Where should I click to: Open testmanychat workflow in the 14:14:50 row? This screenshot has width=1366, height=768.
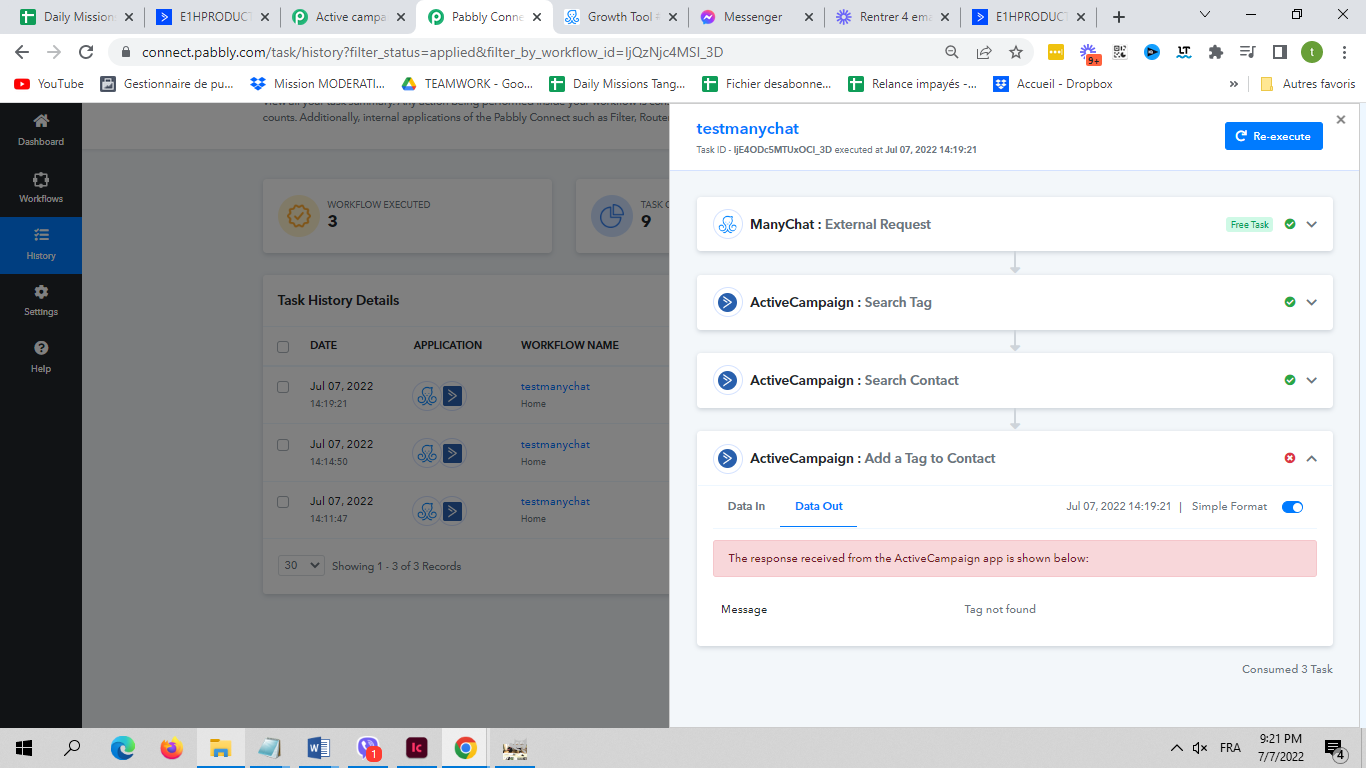[x=555, y=444]
